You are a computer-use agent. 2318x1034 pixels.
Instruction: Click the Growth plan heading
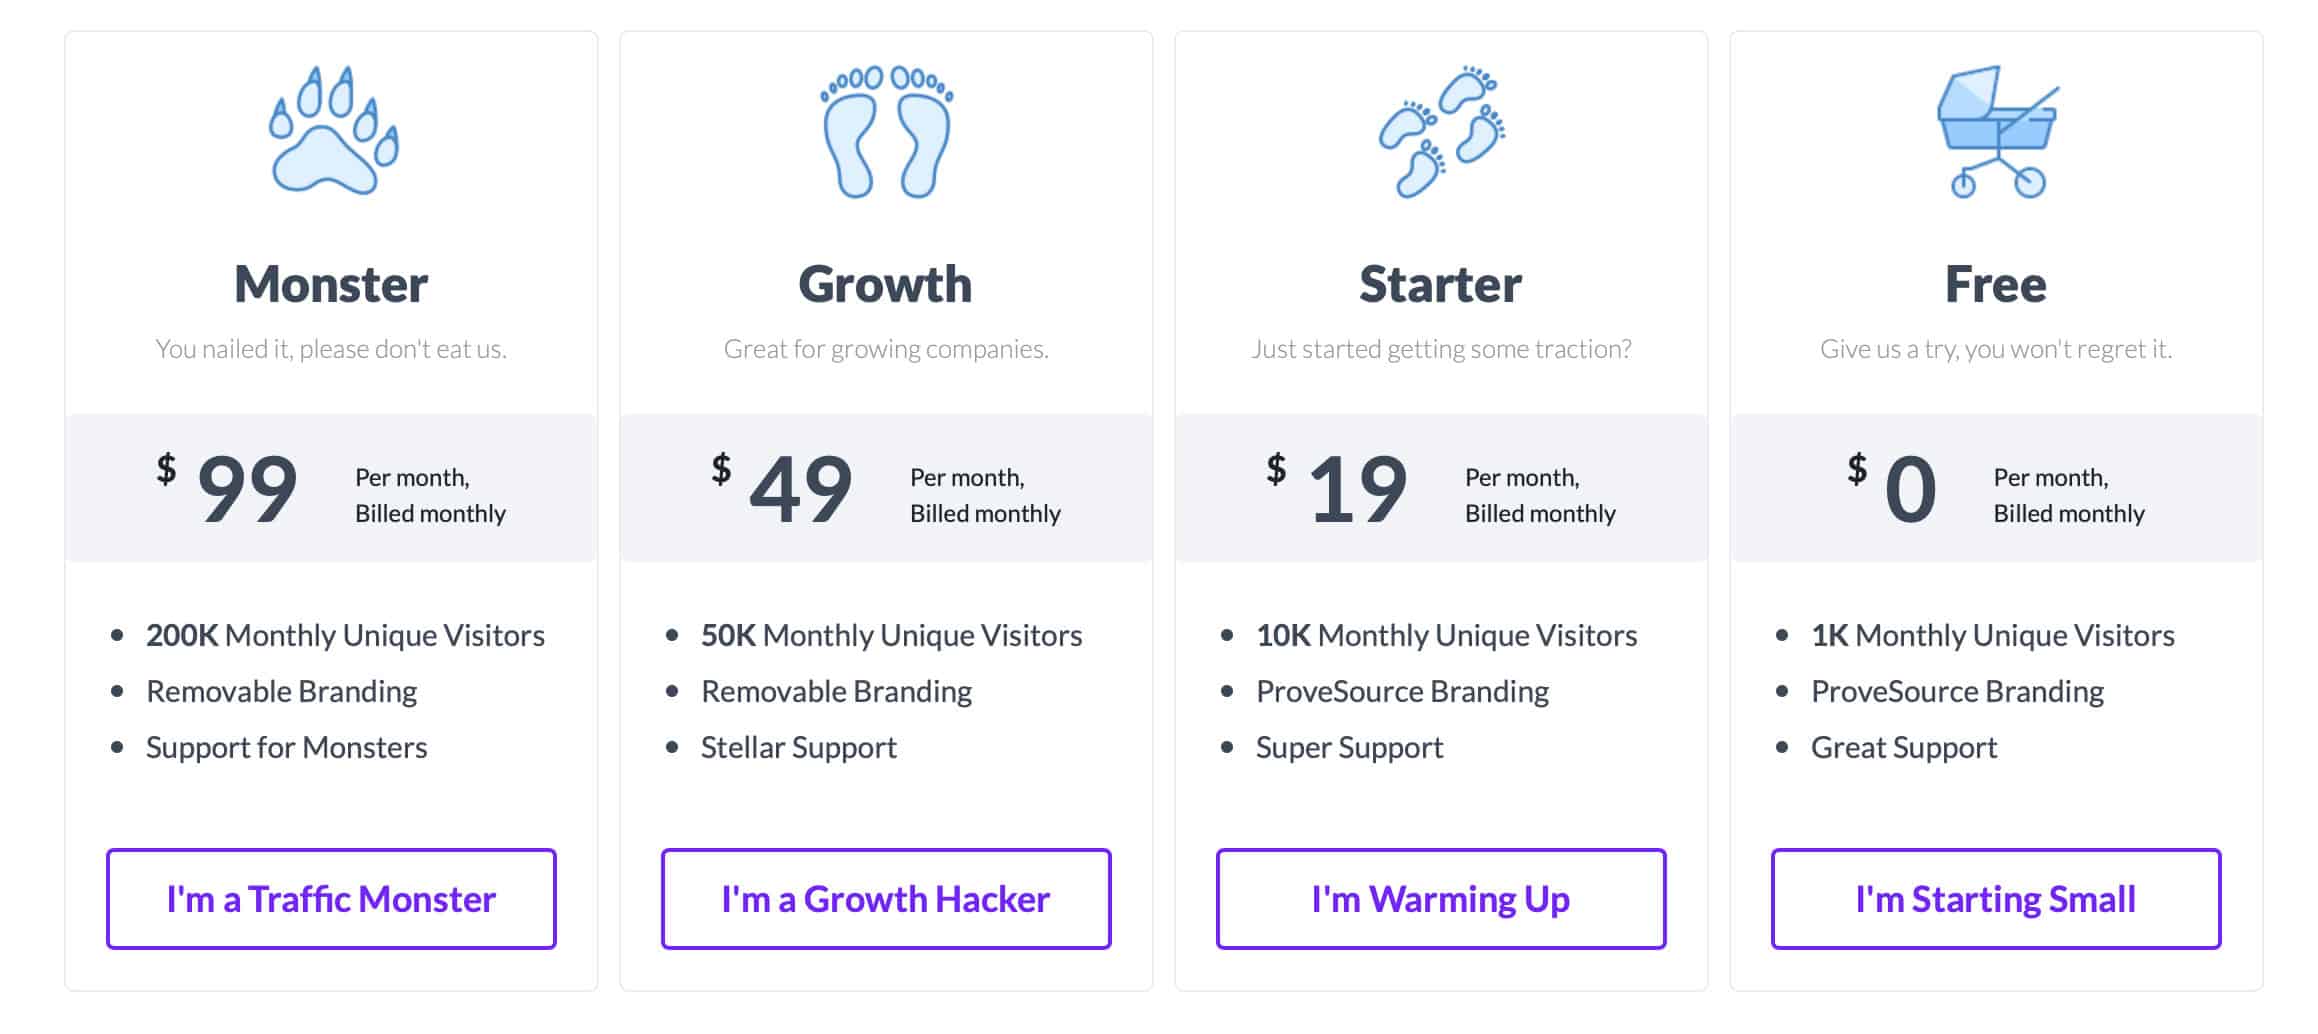point(886,284)
